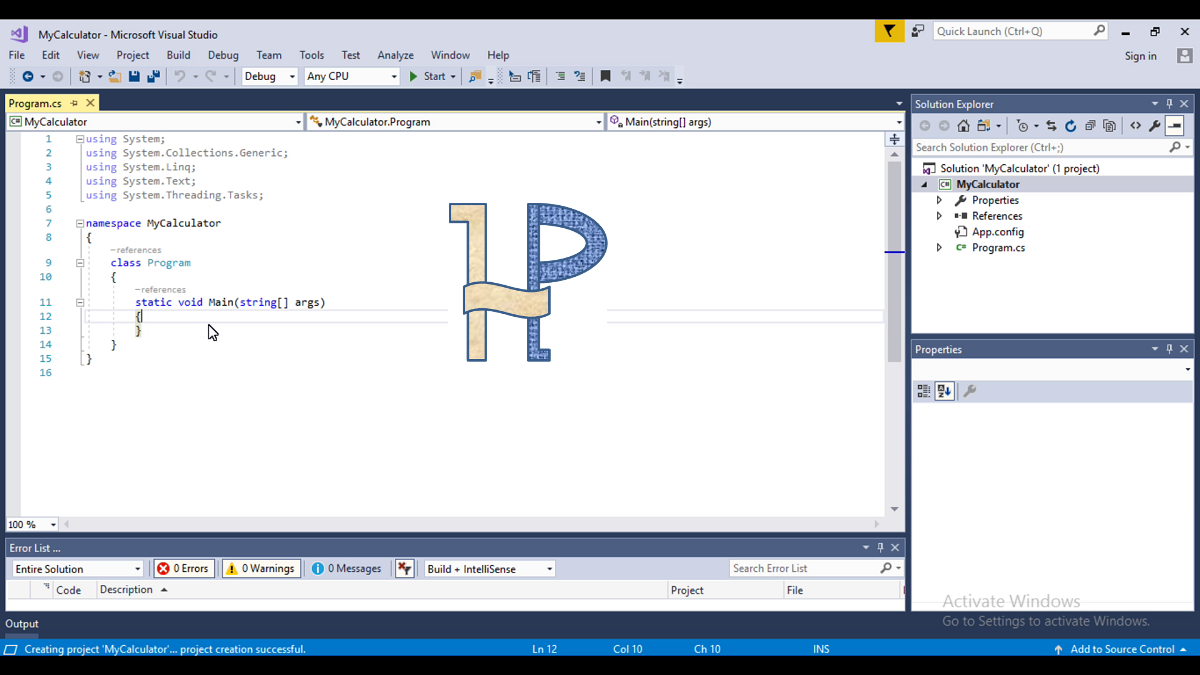Click the Sign in link
This screenshot has height=675, width=1200.
[x=1140, y=56]
